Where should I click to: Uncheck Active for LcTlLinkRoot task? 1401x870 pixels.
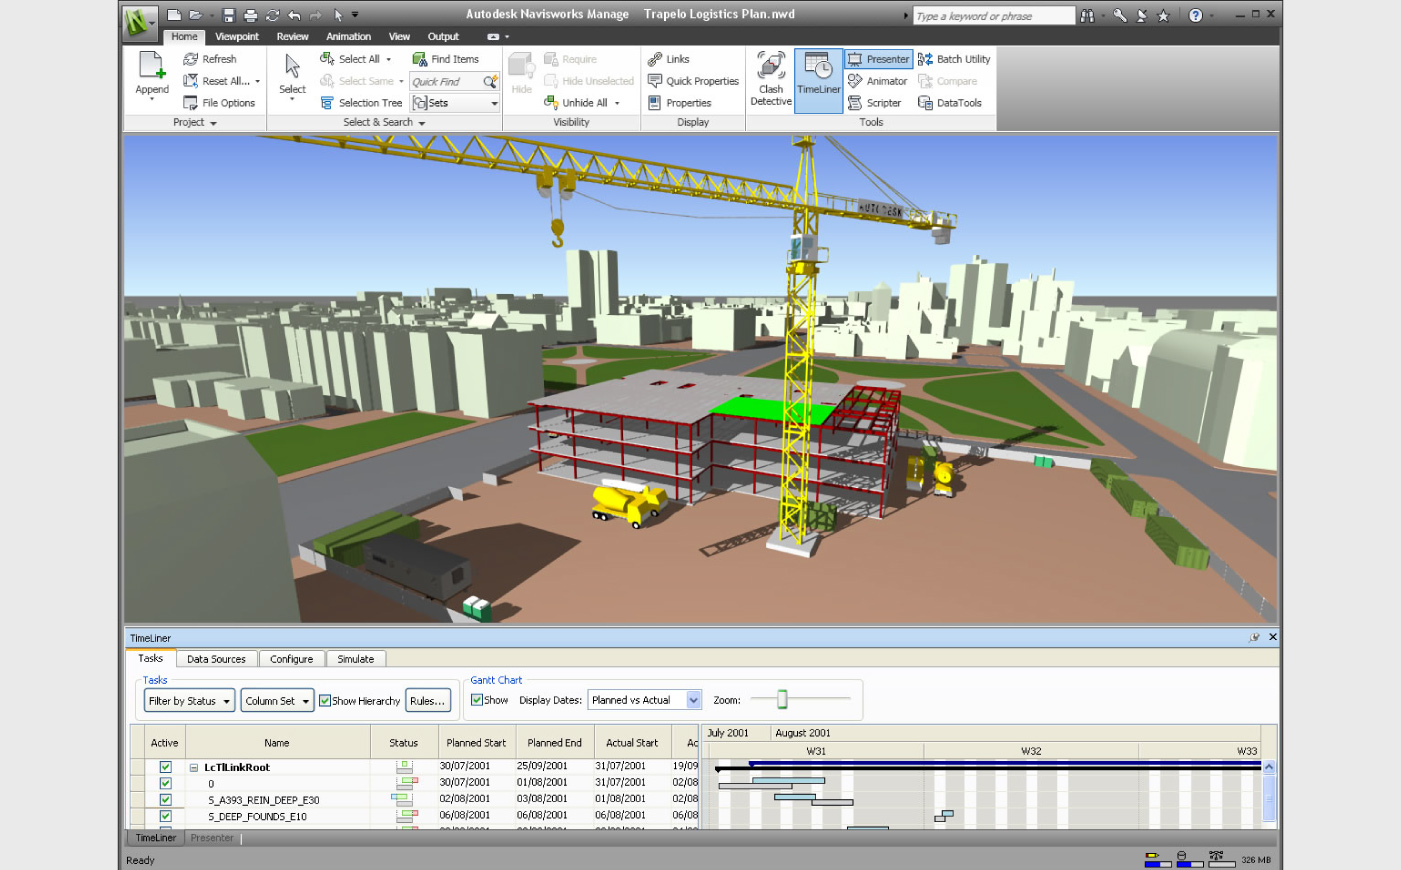(x=165, y=767)
